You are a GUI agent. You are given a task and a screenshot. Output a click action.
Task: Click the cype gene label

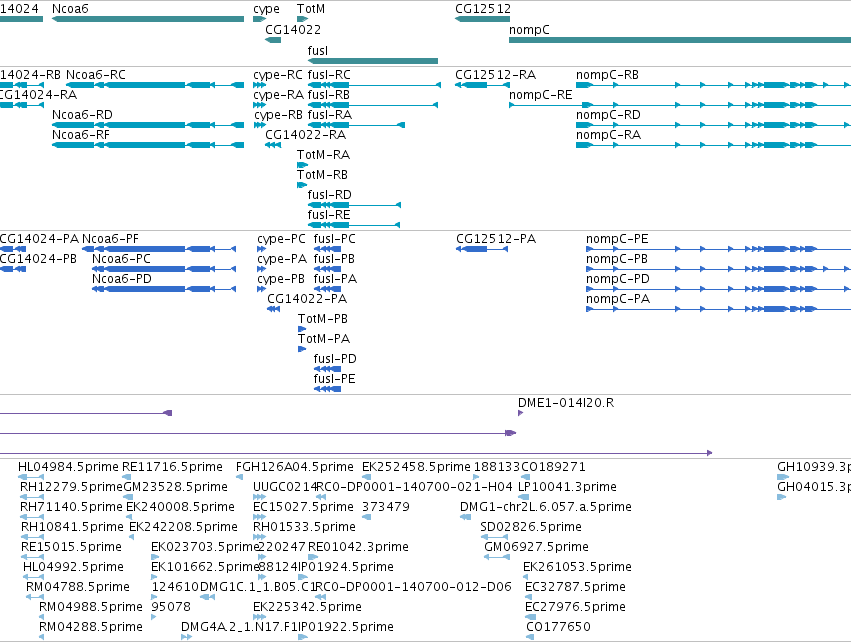click(266, 9)
